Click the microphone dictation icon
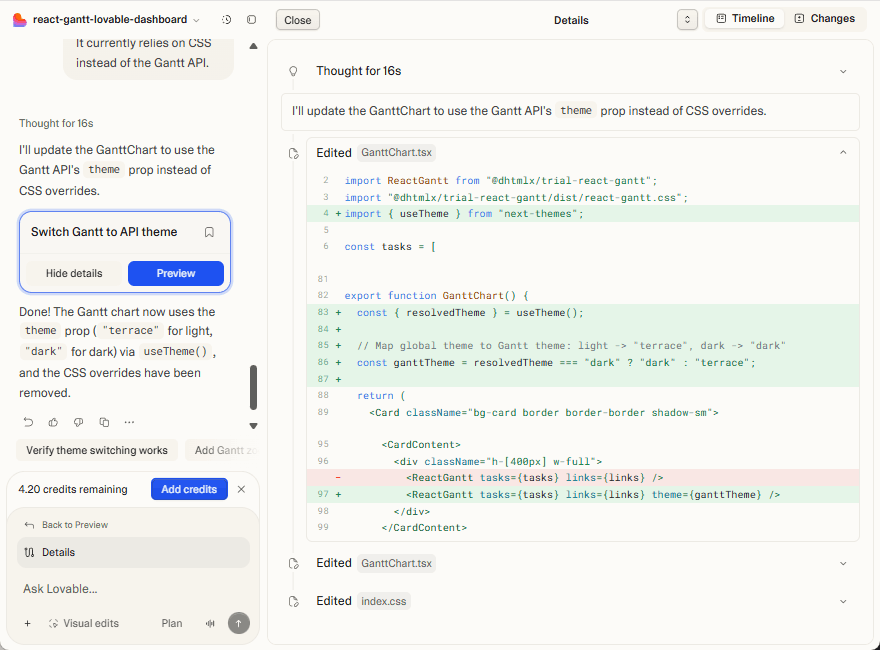 211,623
